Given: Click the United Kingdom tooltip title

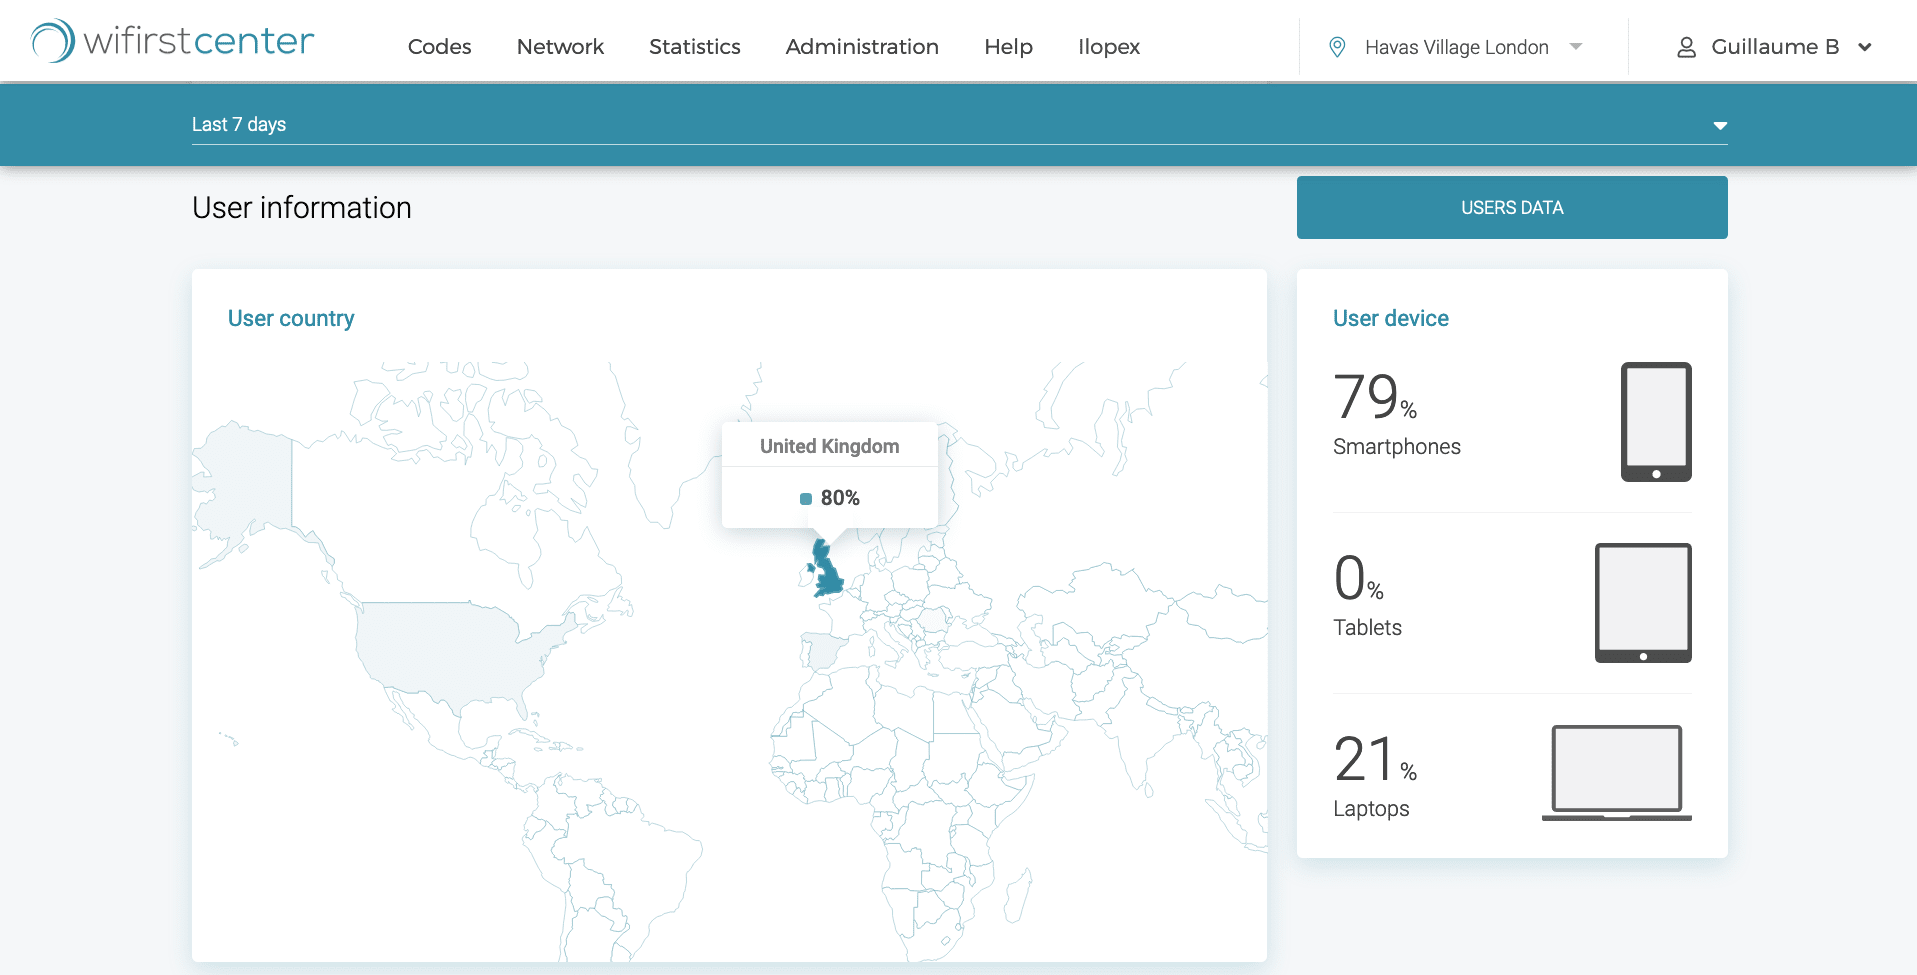Looking at the screenshot, I should [829, 446].
